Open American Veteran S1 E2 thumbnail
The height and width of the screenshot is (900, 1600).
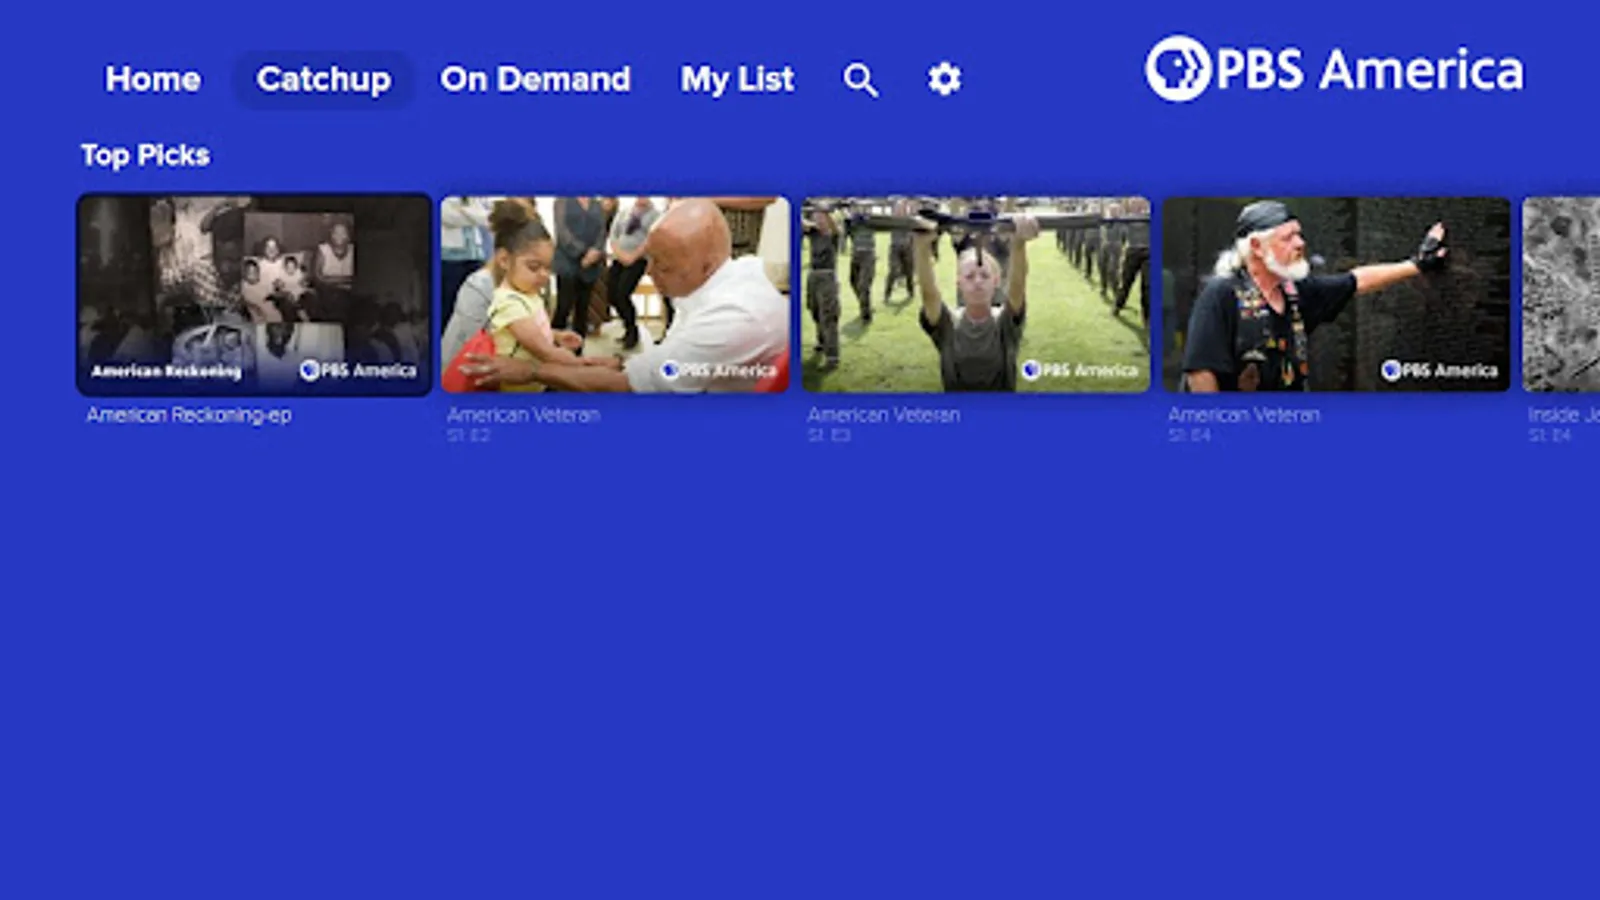pos(615,295)
